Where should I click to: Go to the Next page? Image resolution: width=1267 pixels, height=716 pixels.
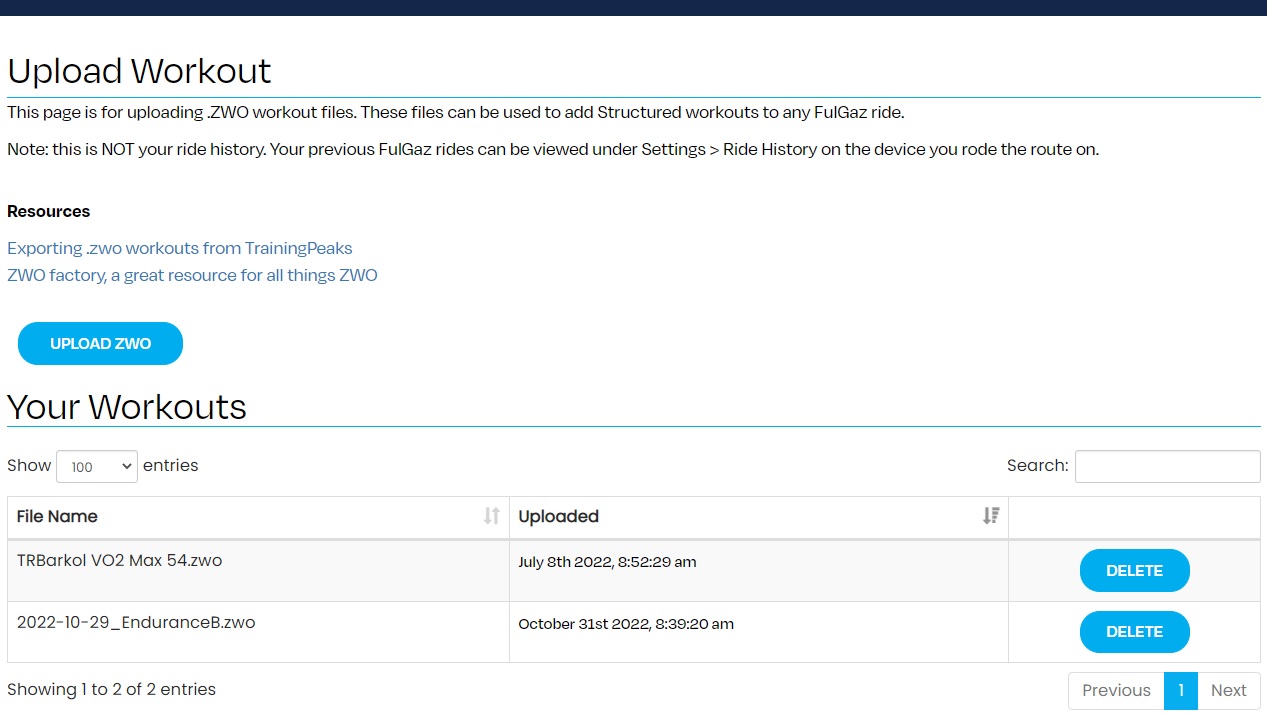1228,690
